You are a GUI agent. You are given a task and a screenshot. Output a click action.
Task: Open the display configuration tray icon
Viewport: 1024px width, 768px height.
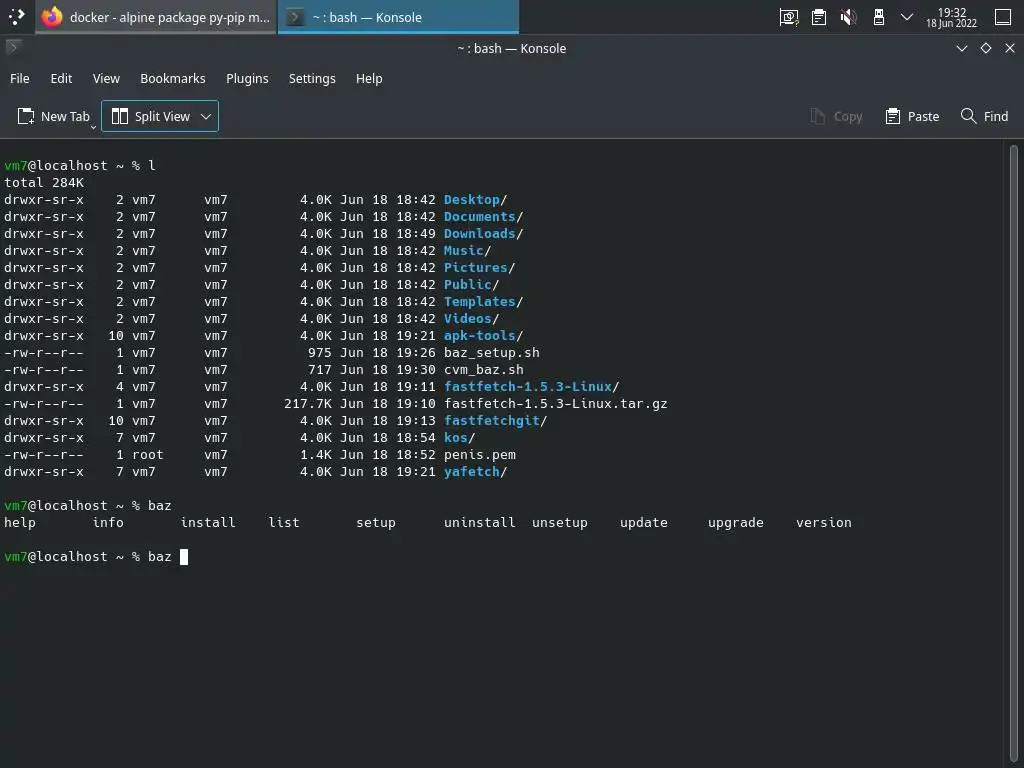pos(789,17)
